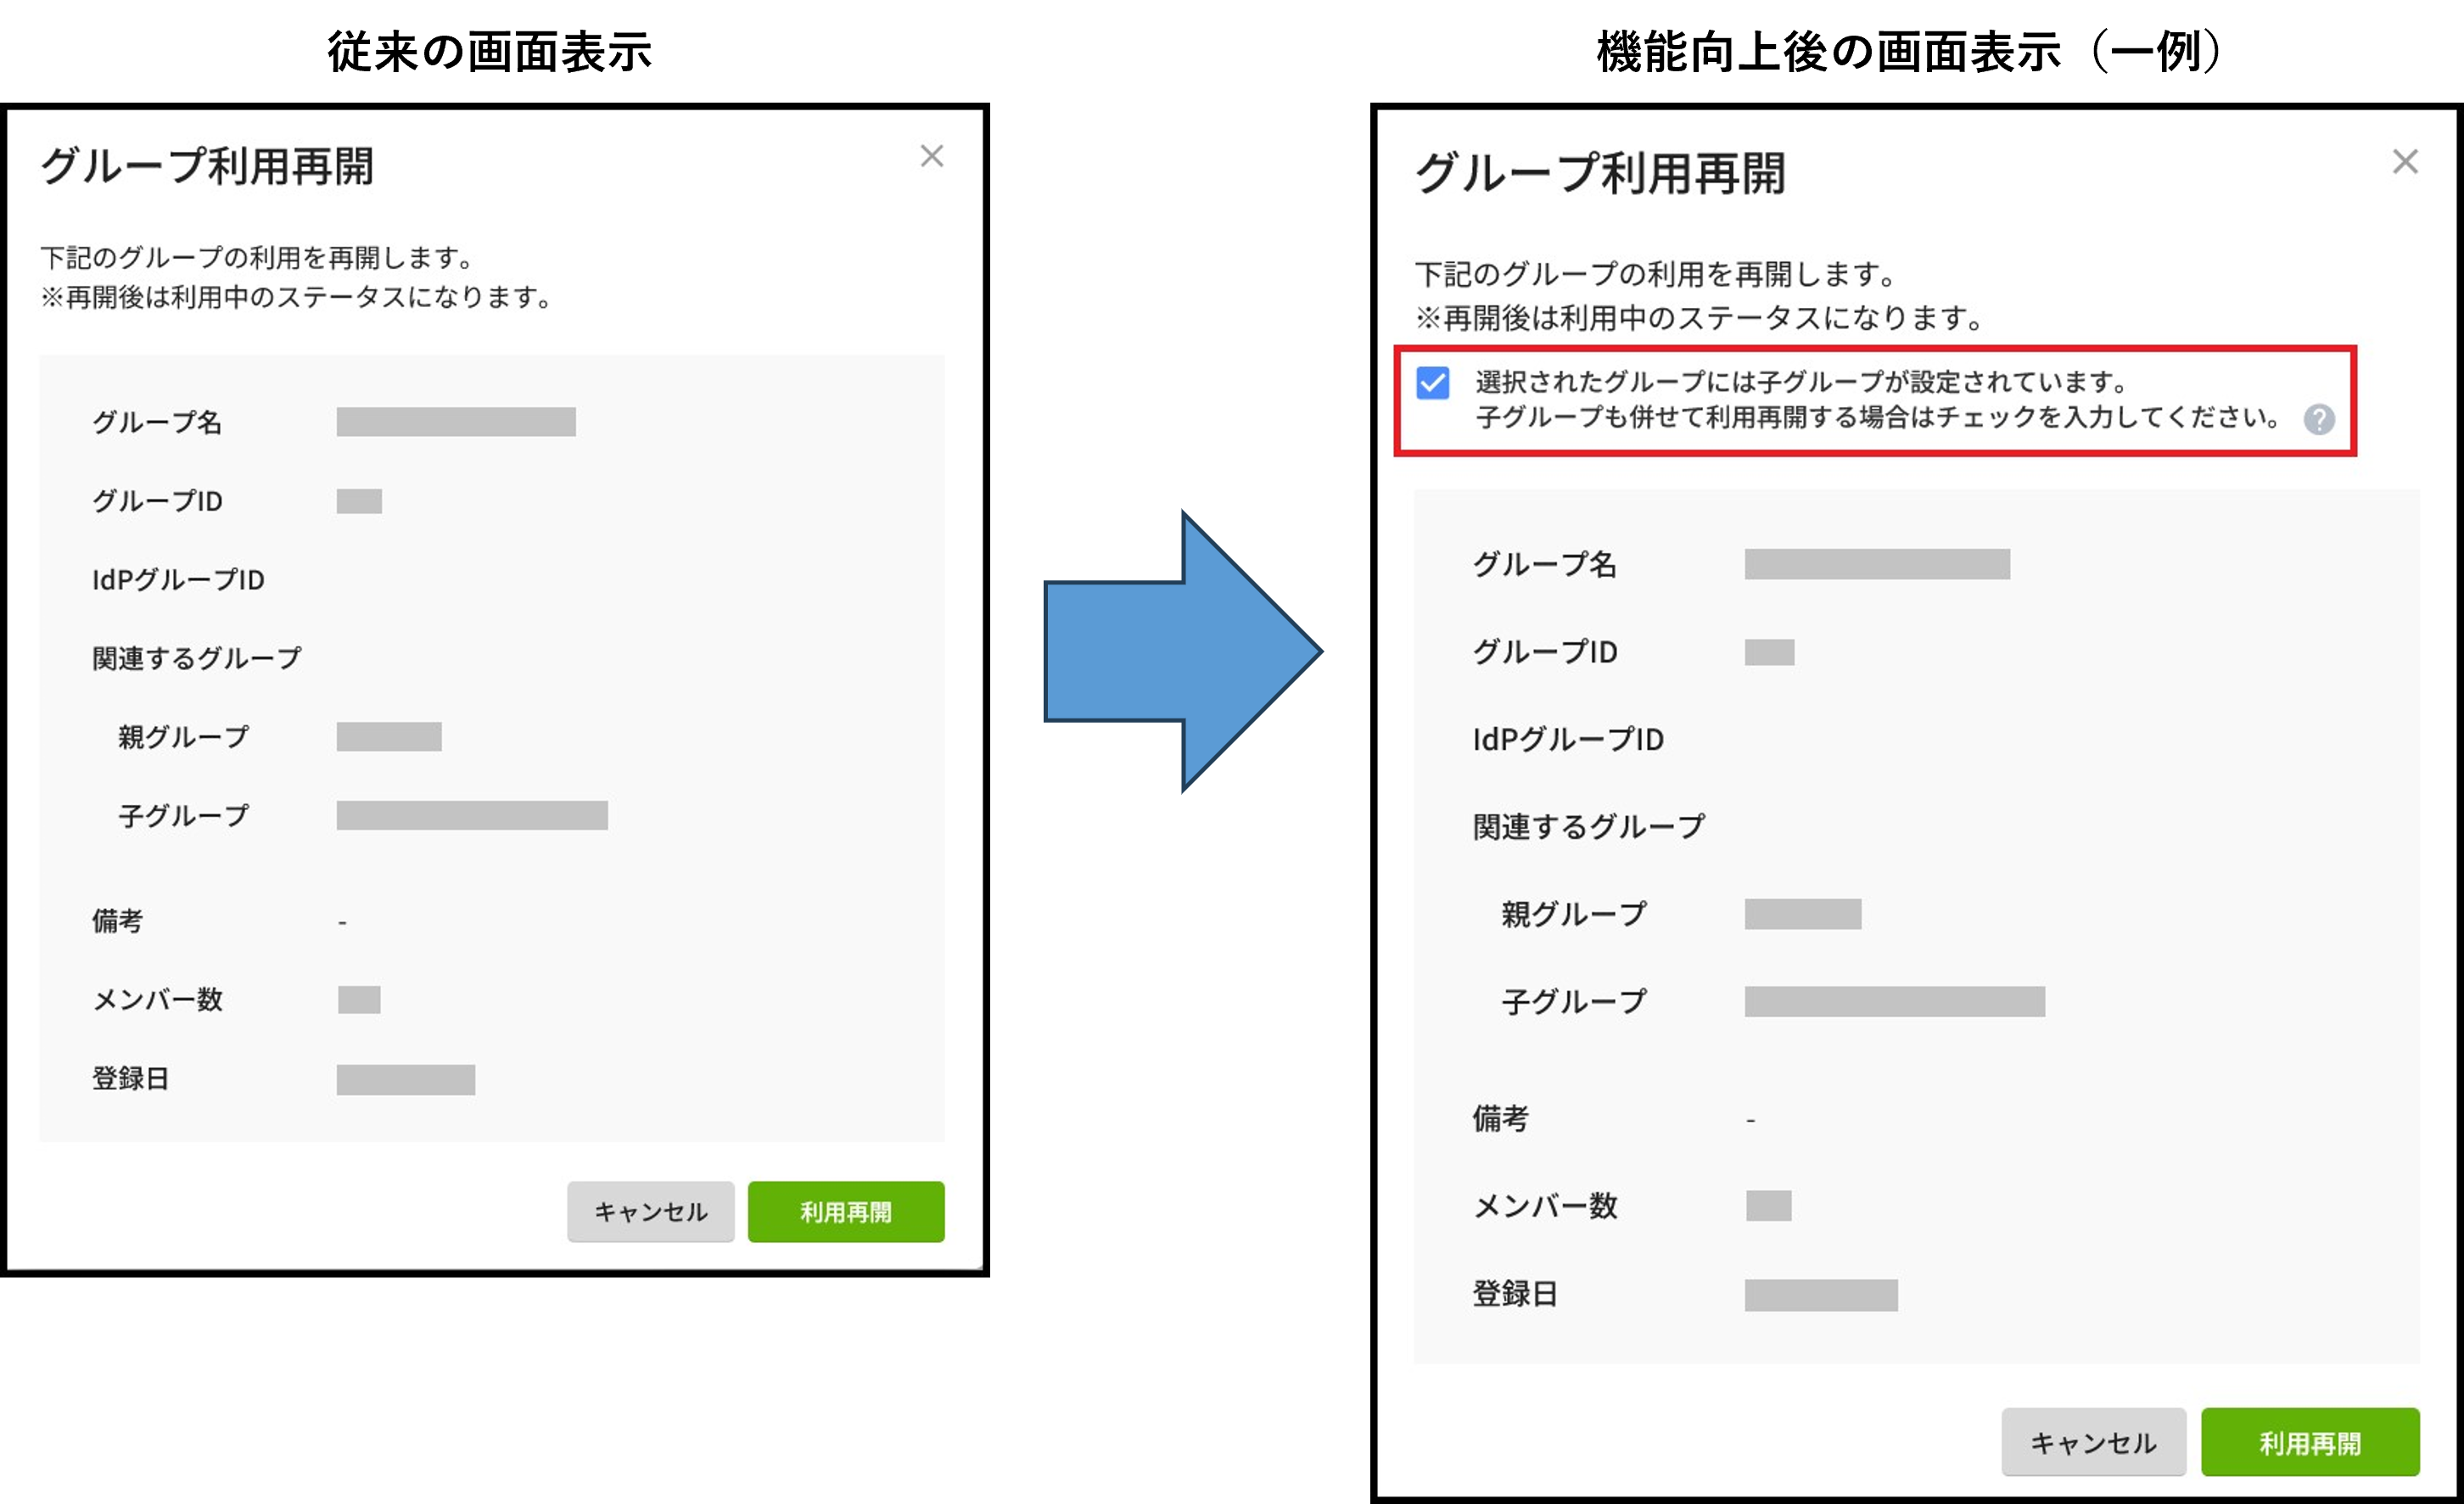Click the 登録日 label in right dialog
Image resolution: width=2464 pixels, height=1504 pixels.
click(1514, 1294)
